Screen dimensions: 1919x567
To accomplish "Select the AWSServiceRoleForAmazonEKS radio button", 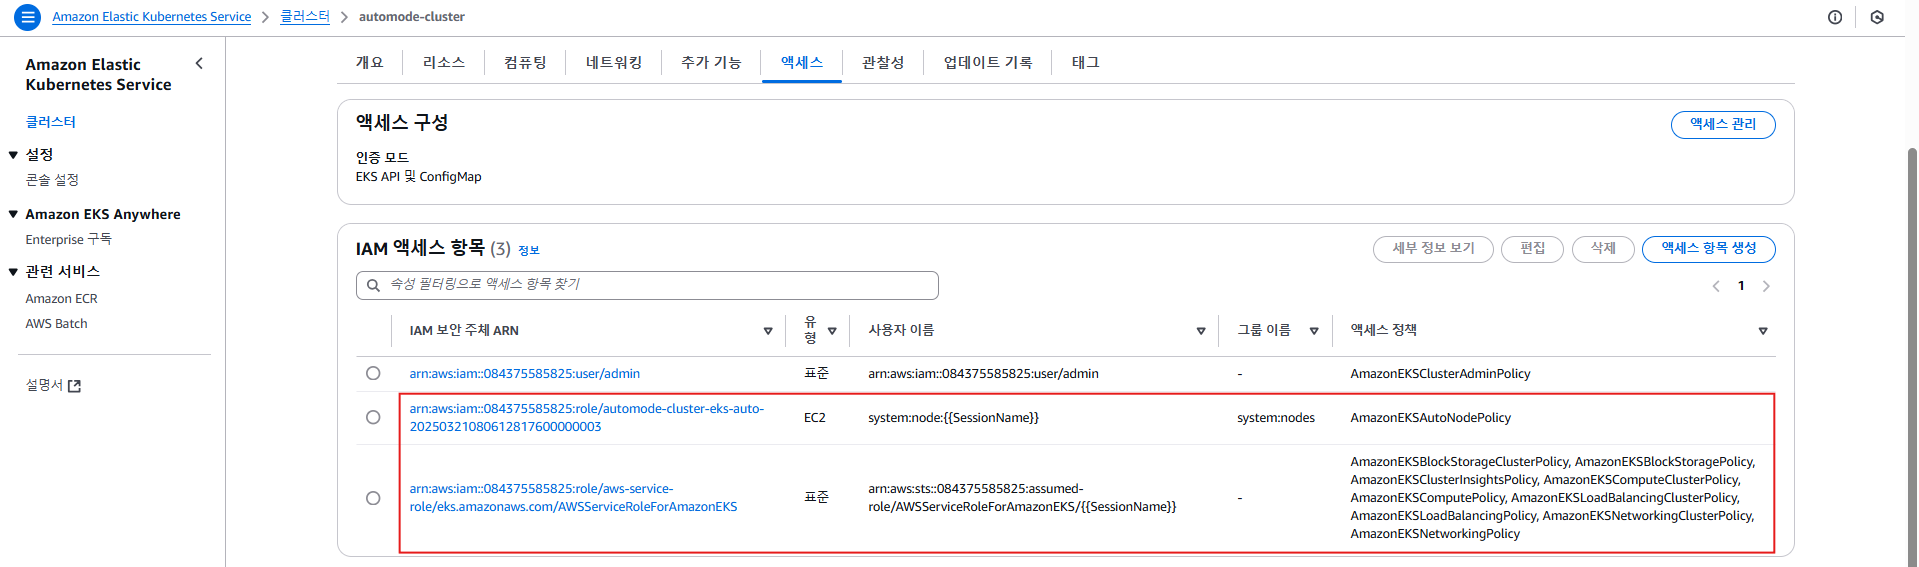I will 373,498.
